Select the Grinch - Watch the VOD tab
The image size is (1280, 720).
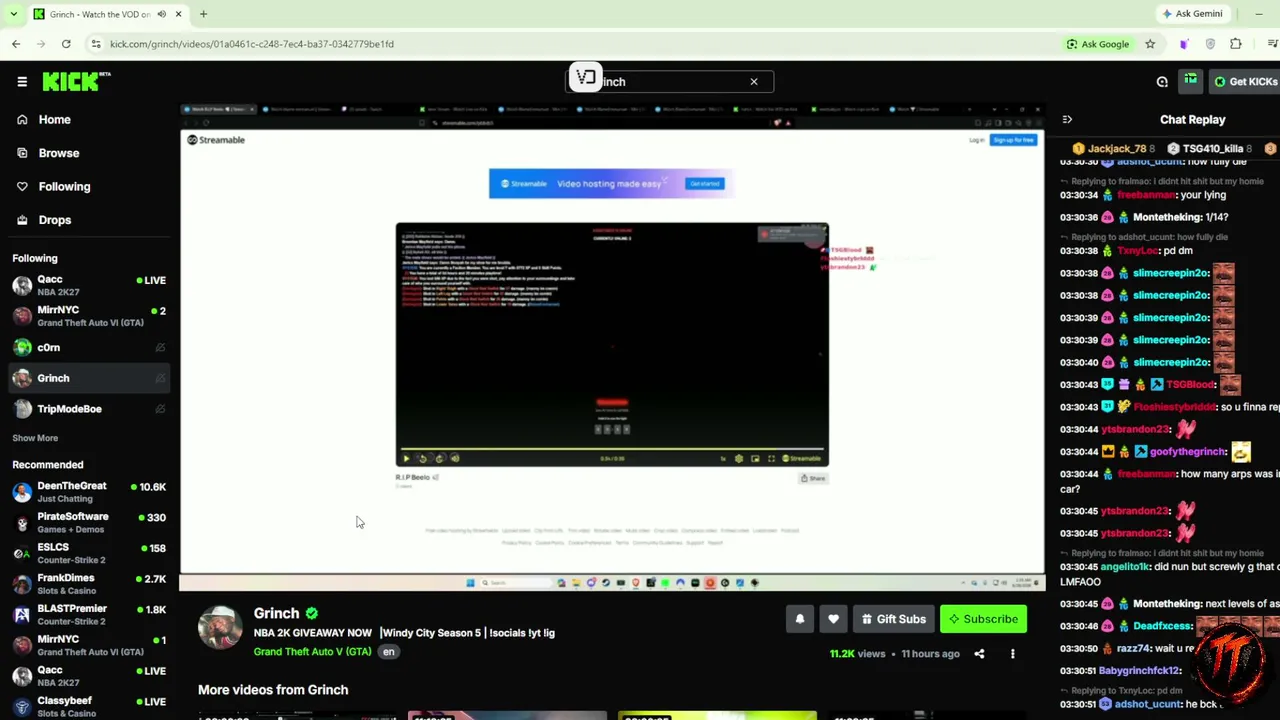pyautogui.click(x=108, y=14)
